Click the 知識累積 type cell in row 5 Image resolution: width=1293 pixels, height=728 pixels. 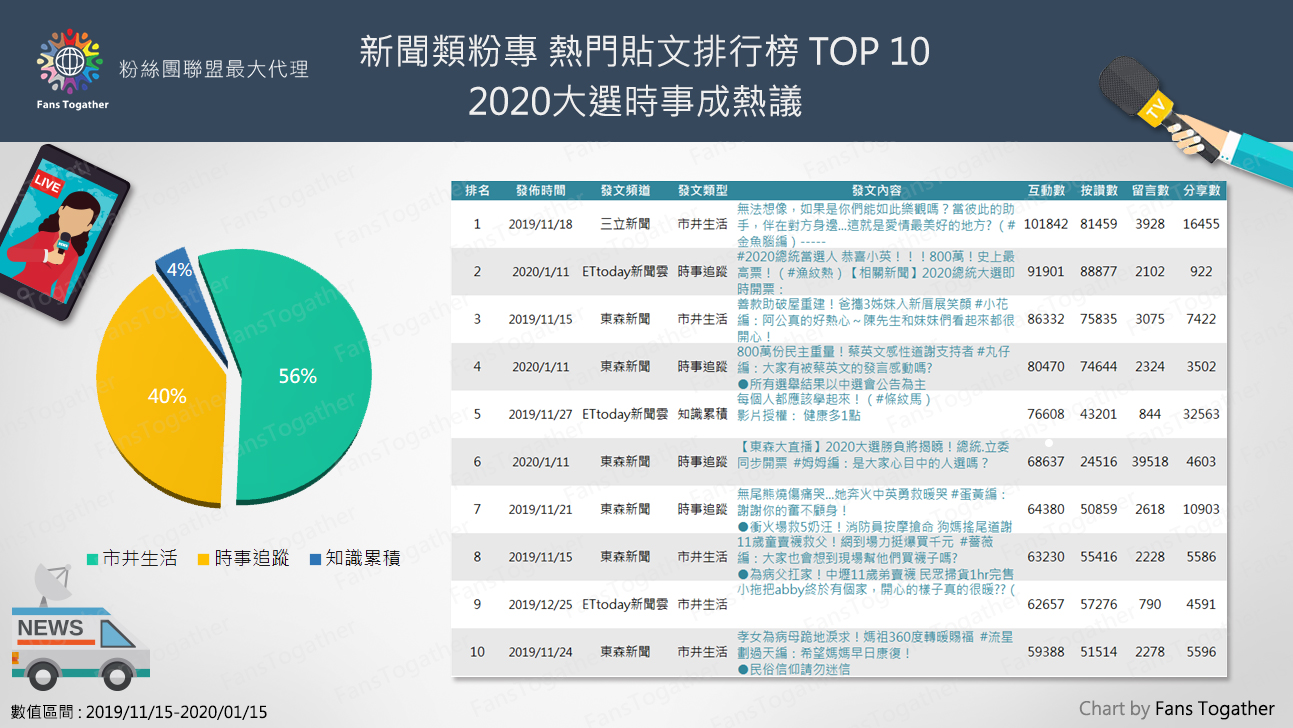pos(702,414)
